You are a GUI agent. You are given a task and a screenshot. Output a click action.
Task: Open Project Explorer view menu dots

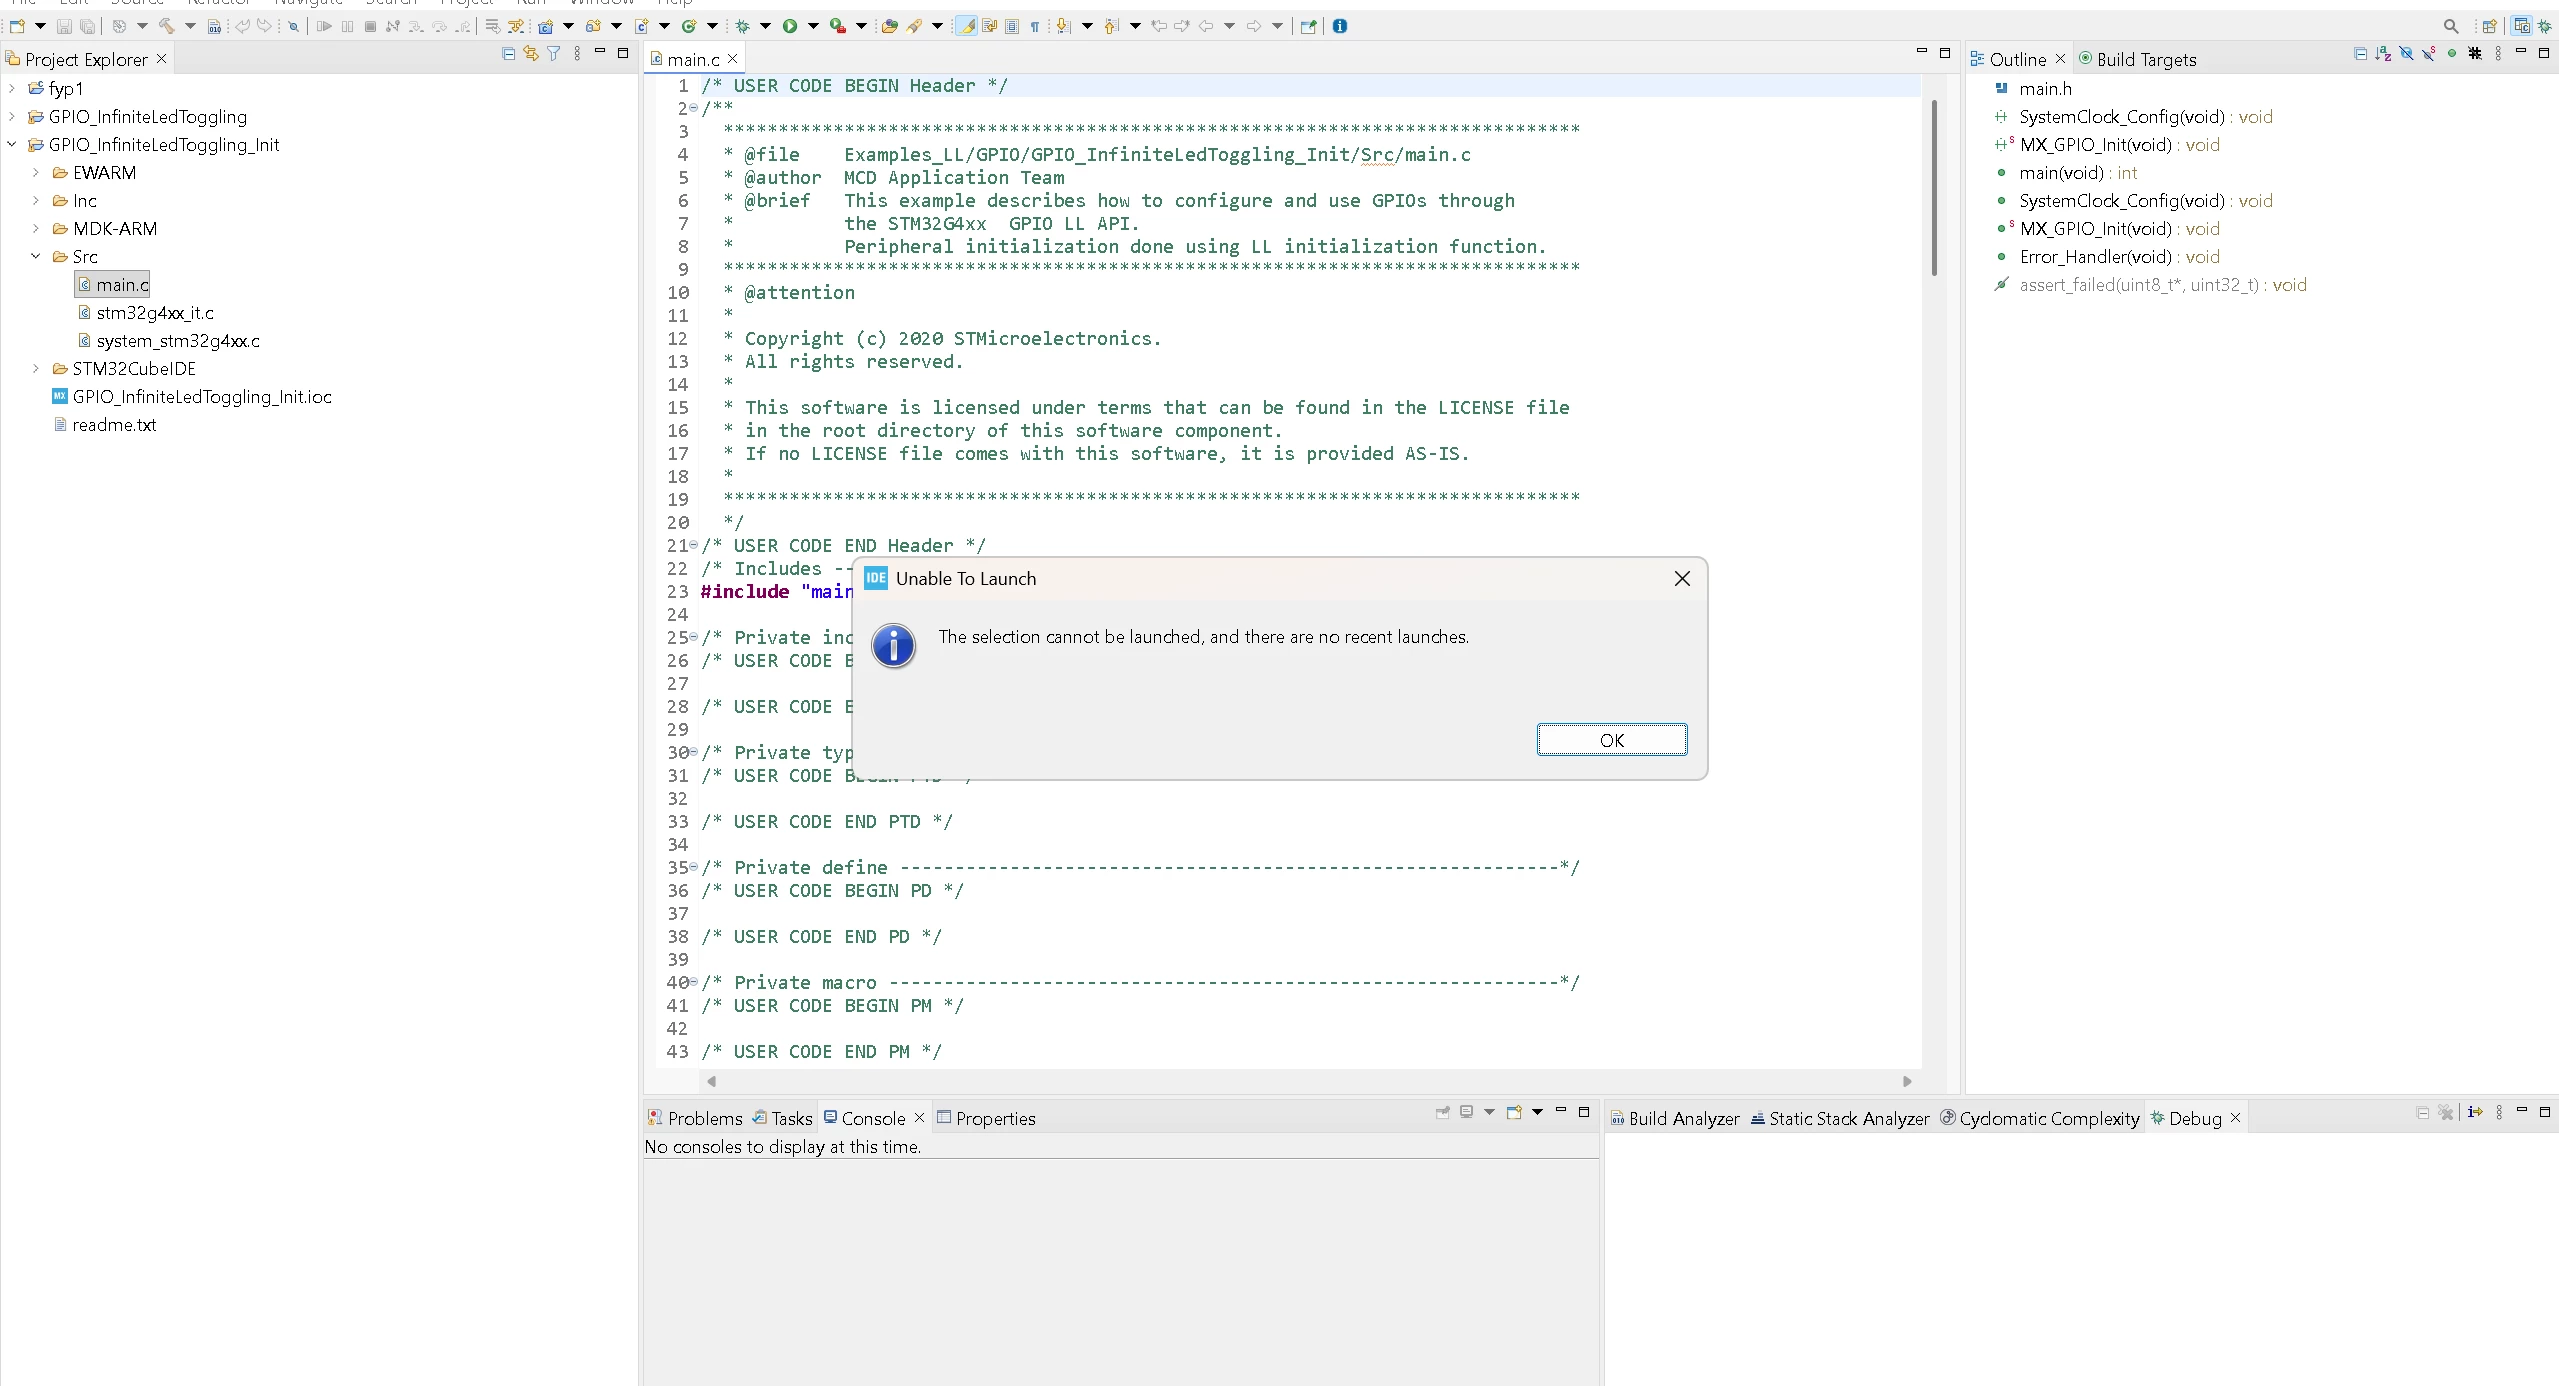(577, 54)
